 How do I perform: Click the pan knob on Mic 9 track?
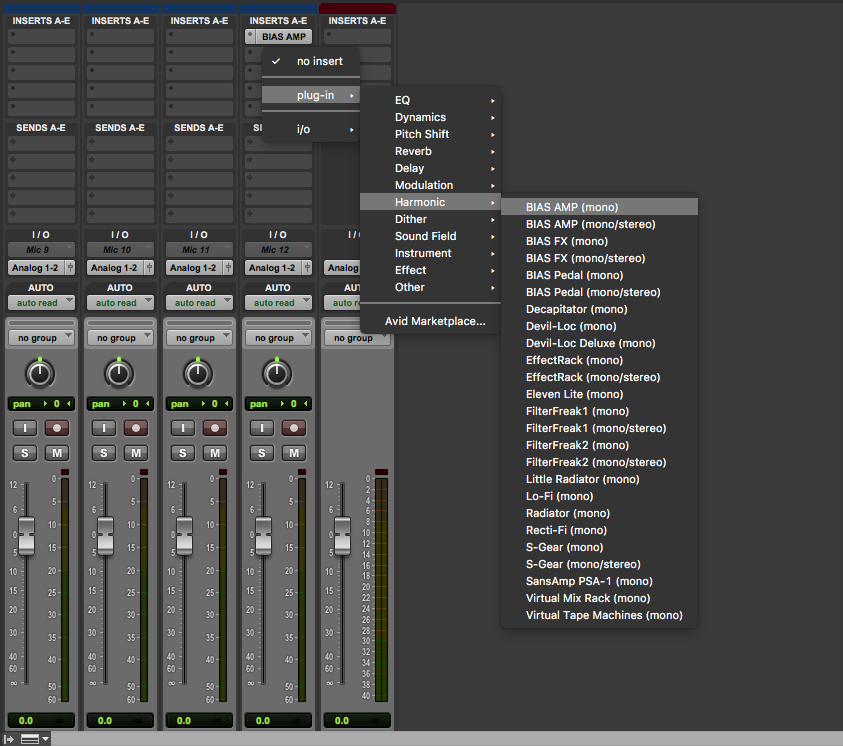(40, 374)
